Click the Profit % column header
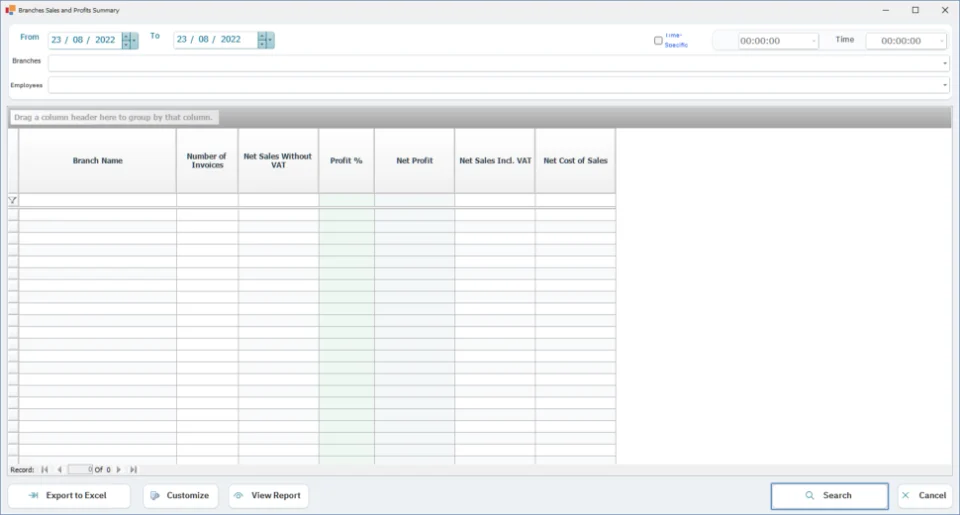The width and height of the screenshot is (960, 515). (x=347, y=160)
